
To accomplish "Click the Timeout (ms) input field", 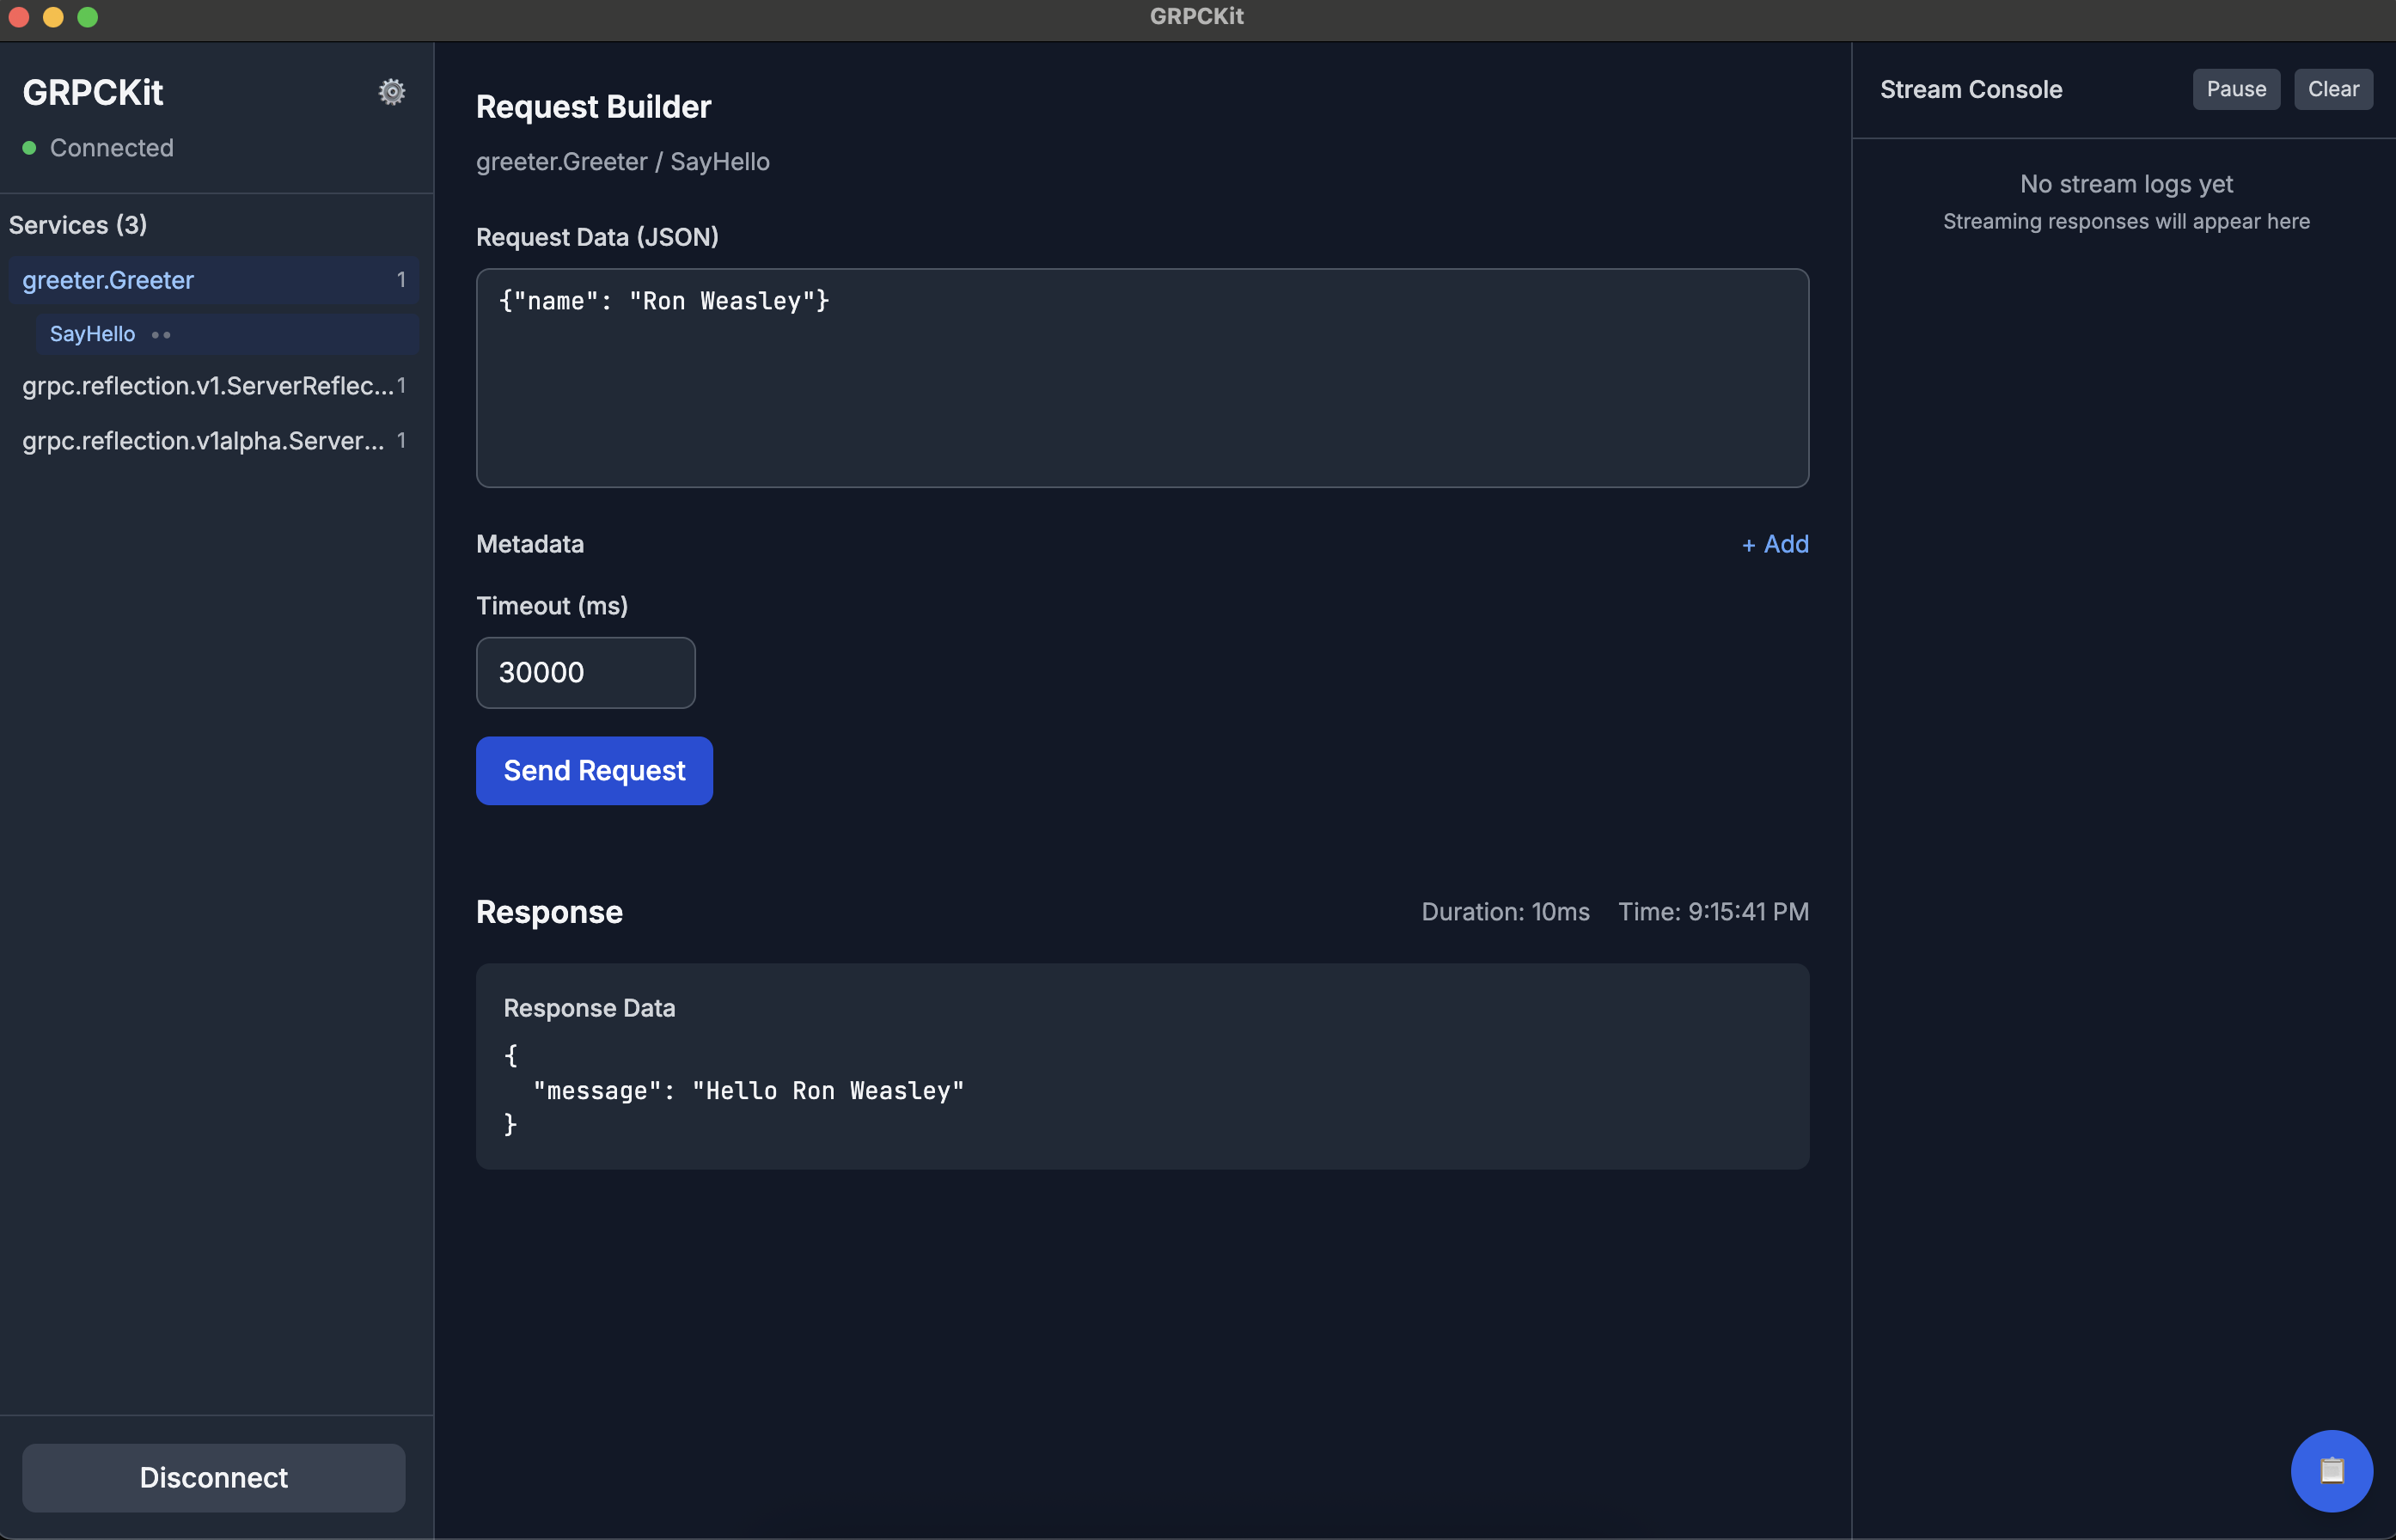I will (585, 673).
